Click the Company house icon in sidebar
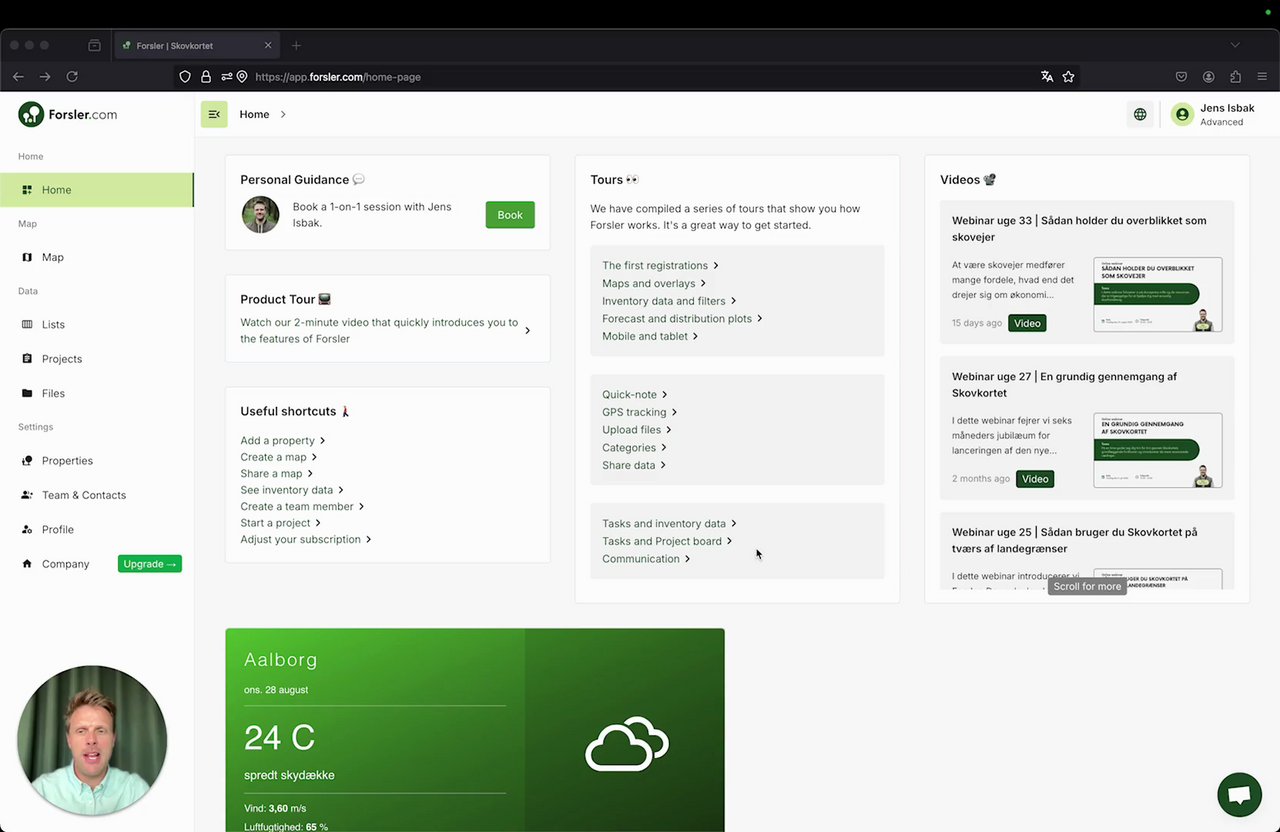Screen dimensions: 1280x832 pyautogui.click(x=27, y=564)
